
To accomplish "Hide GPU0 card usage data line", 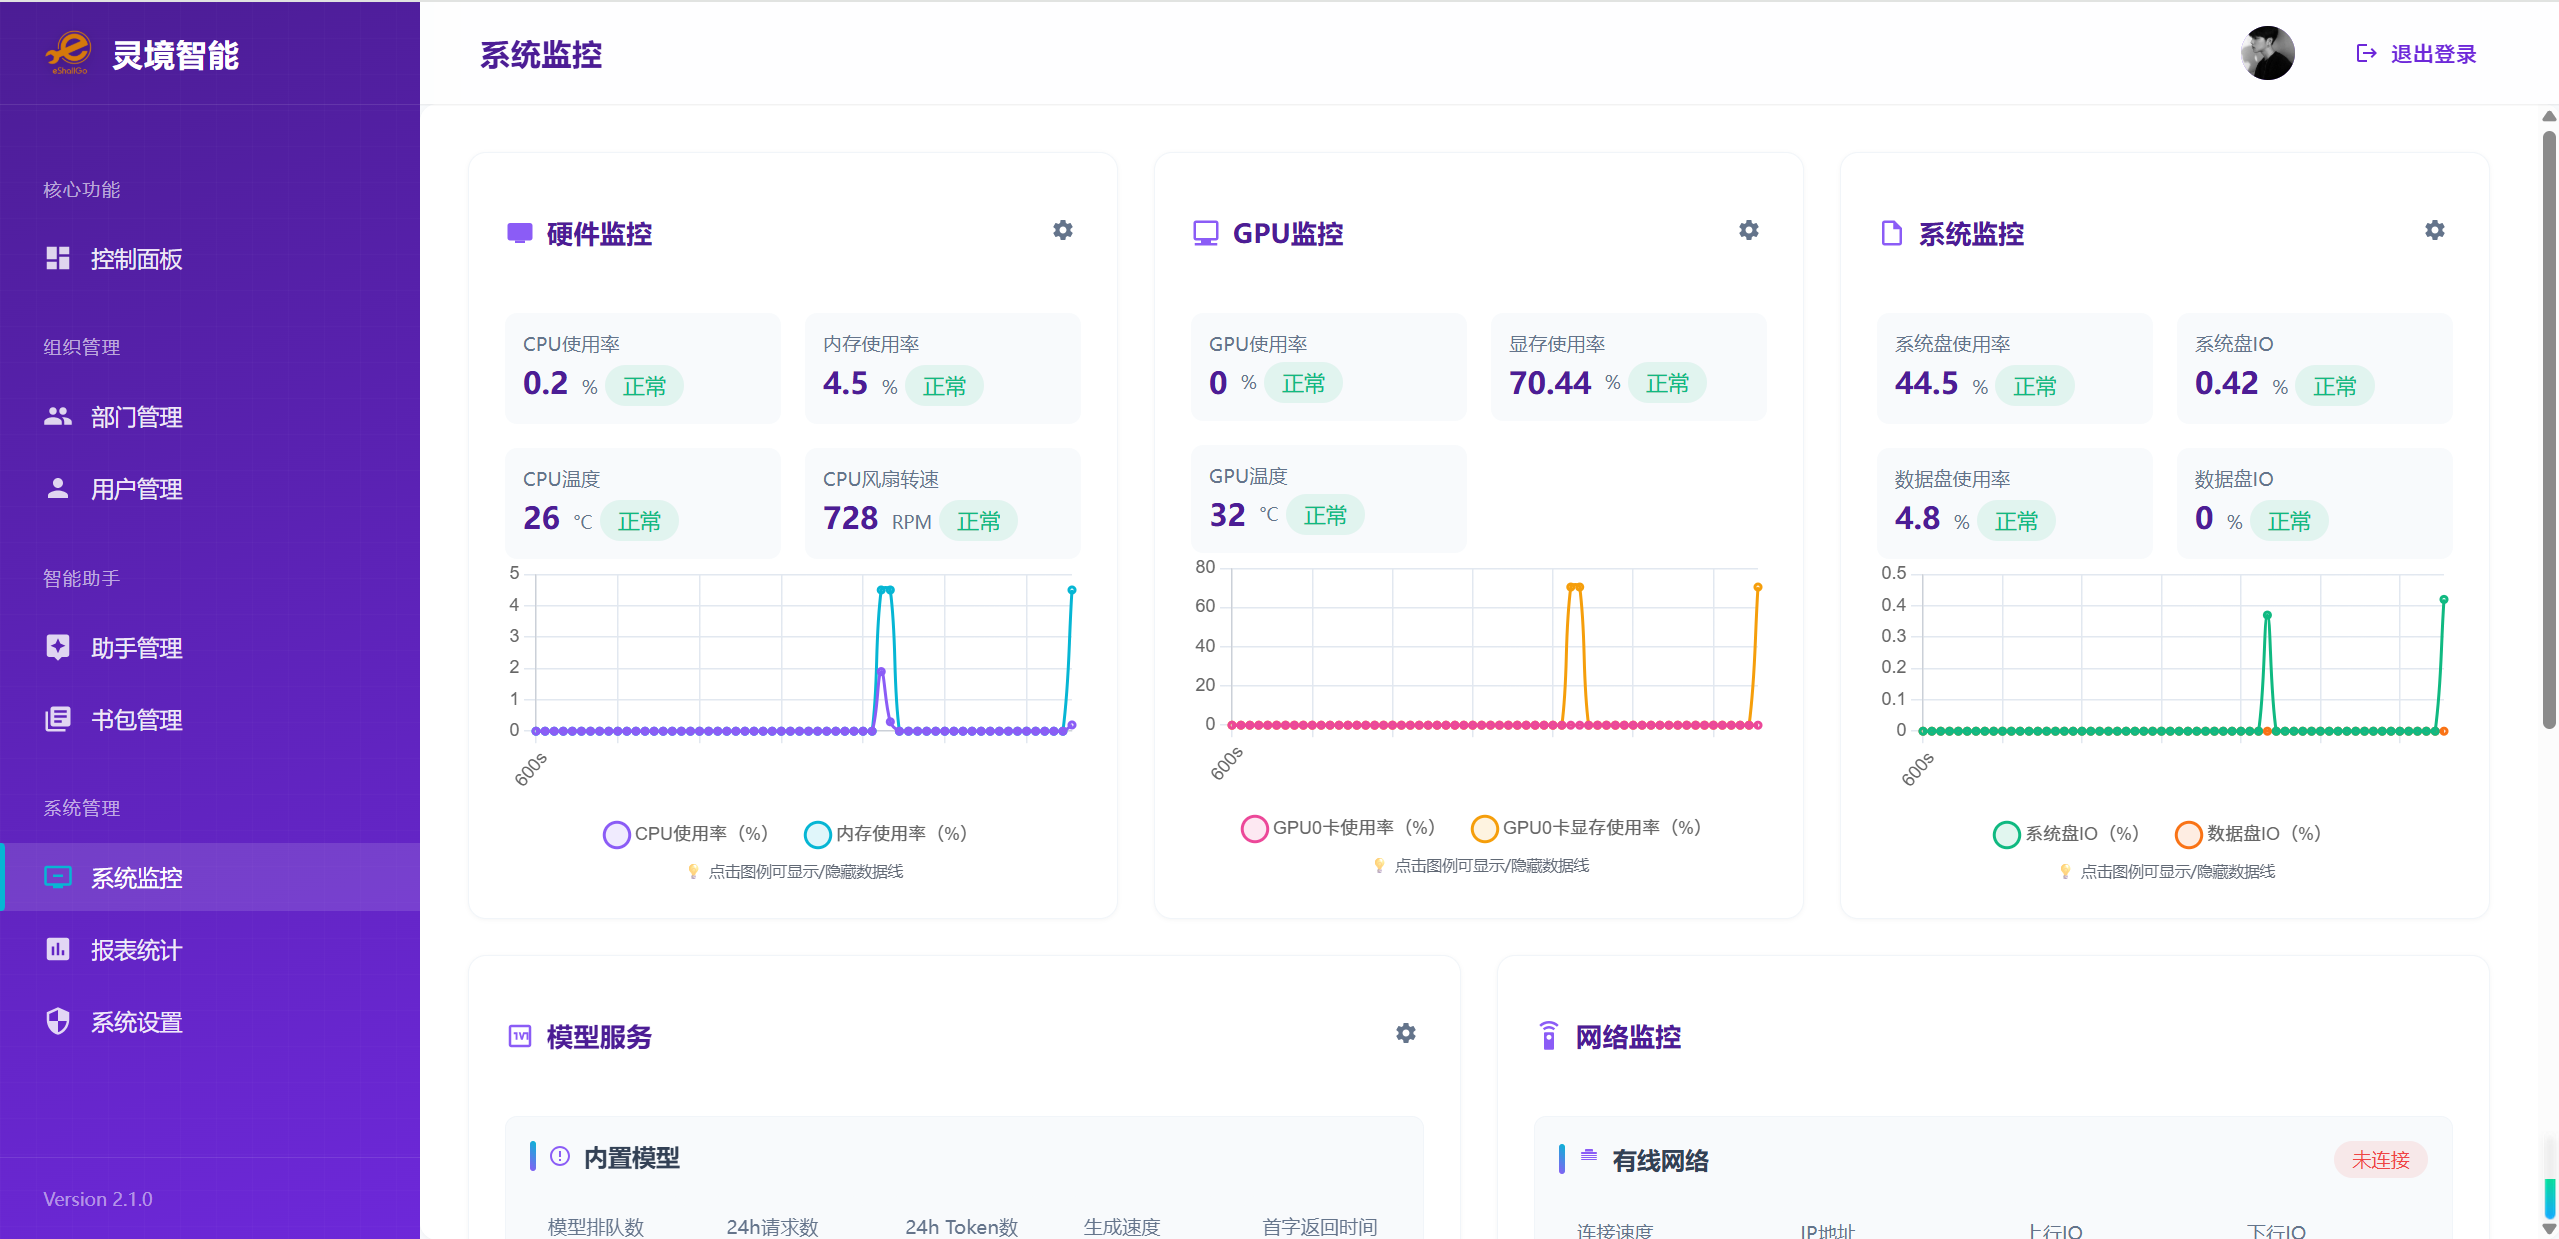I will [x=1338, y=828].
